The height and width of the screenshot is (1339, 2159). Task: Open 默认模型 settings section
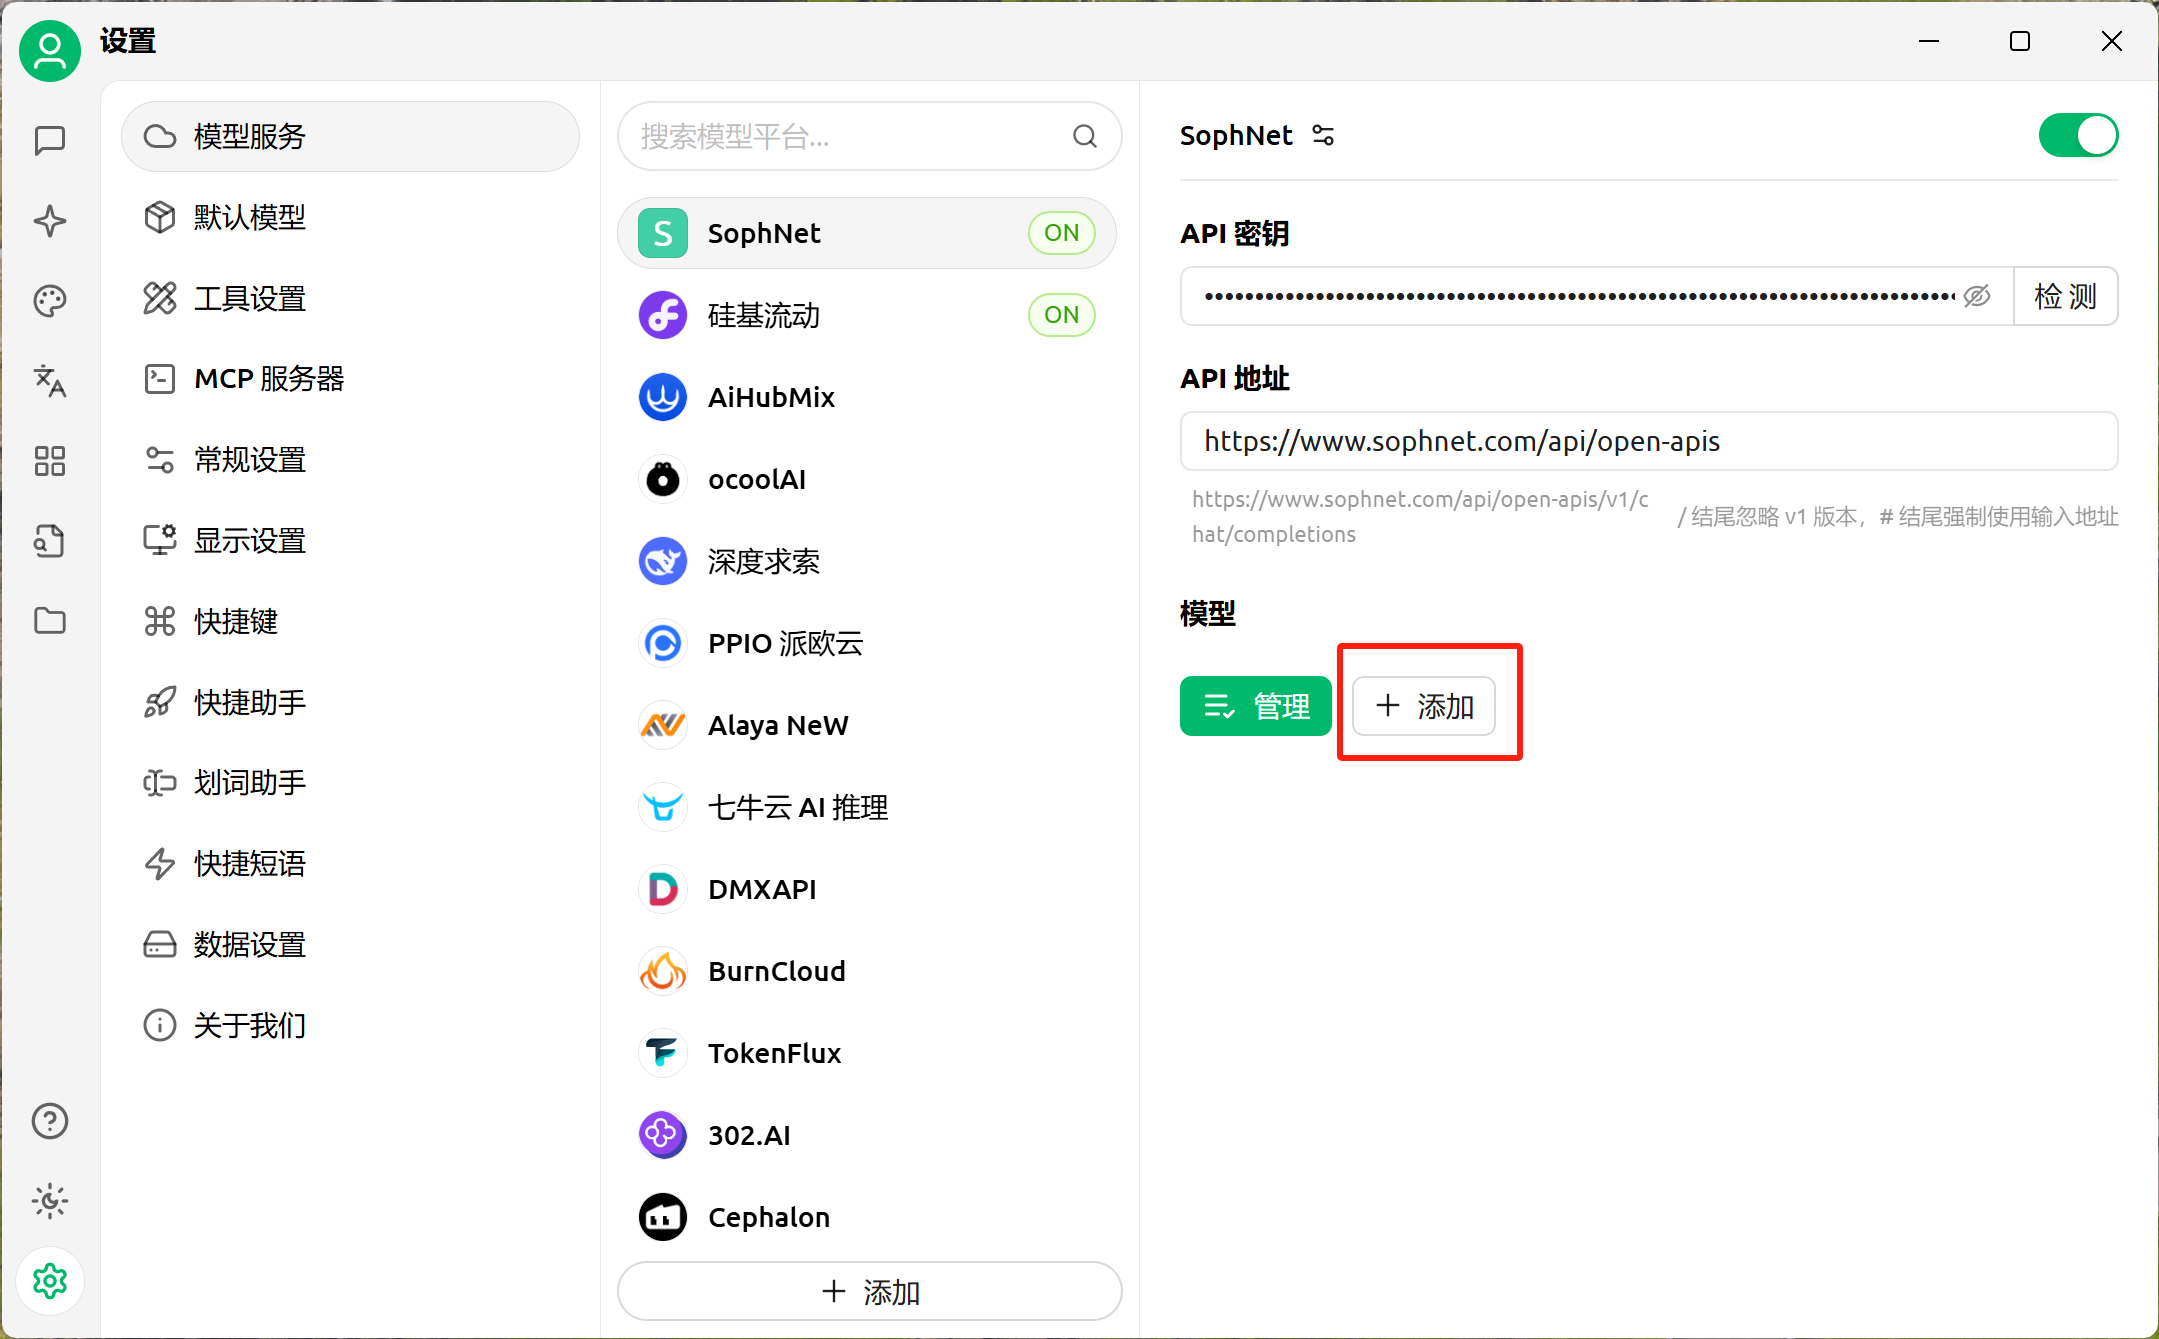(x=350, y=217)
